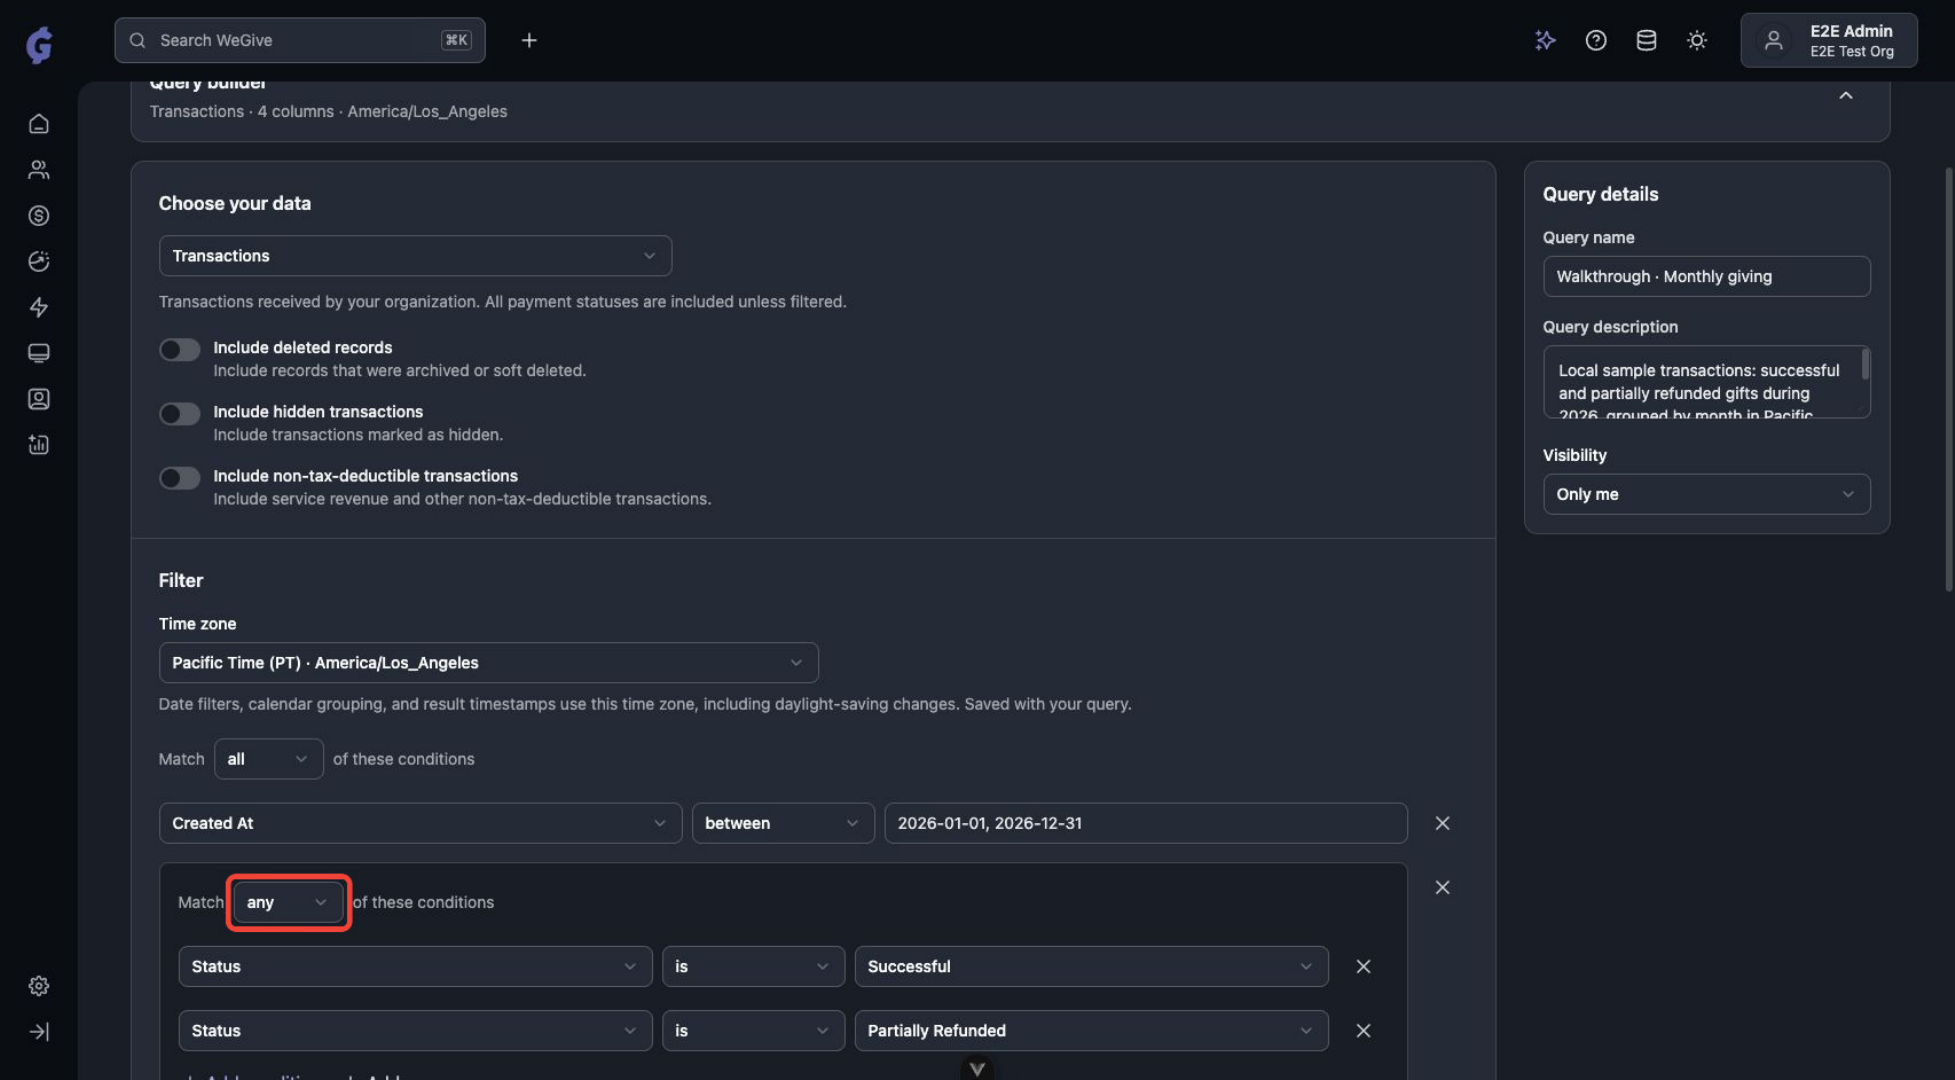Open the Successful status value dropdown
The width and height of the screenshot is (1955, 1080).
click(x=1091, y=967)
